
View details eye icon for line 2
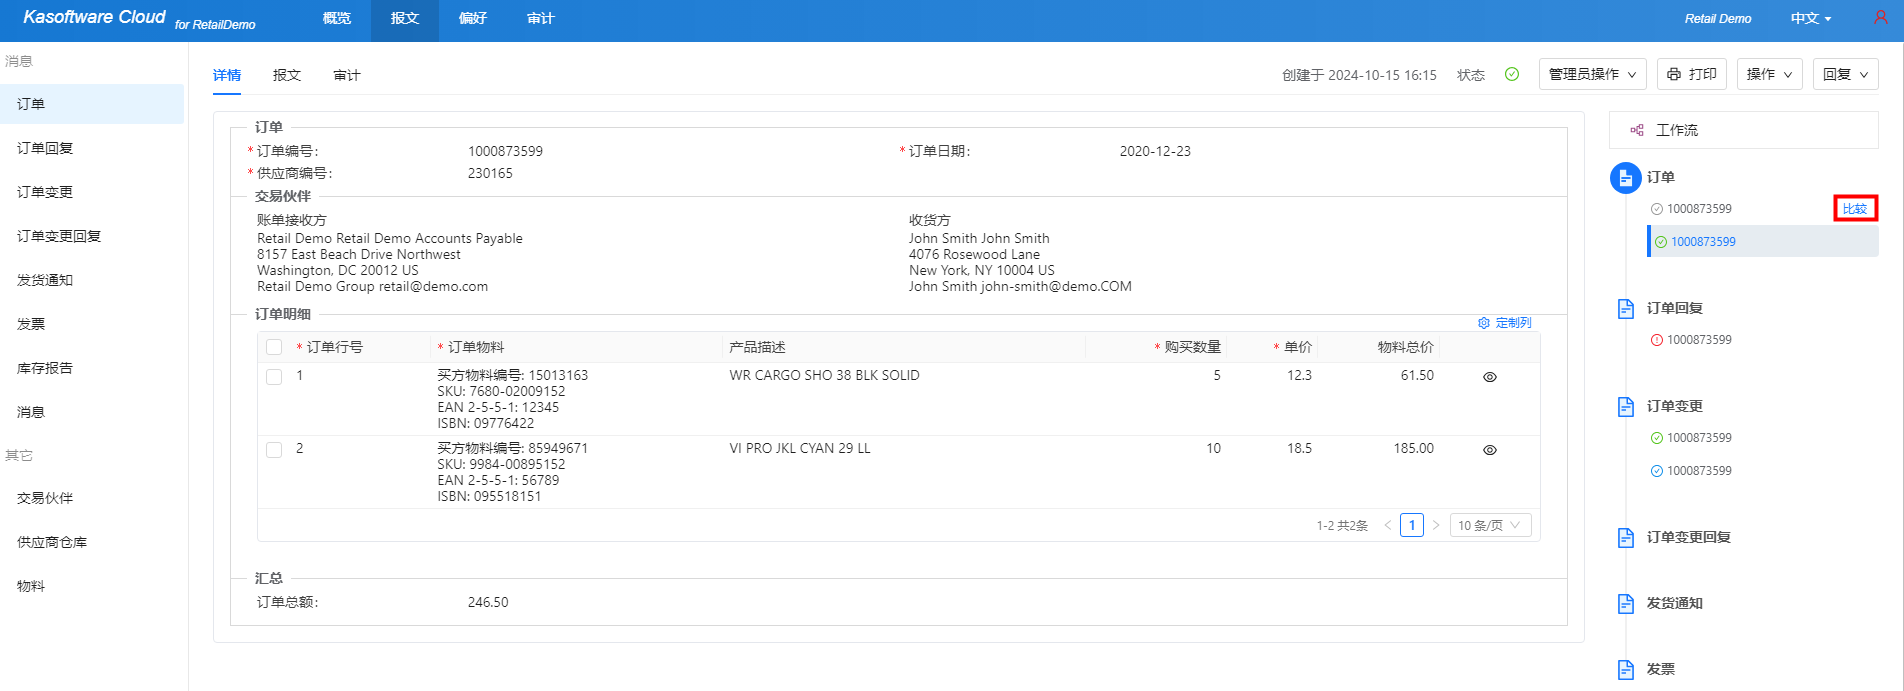point(1489,450)
